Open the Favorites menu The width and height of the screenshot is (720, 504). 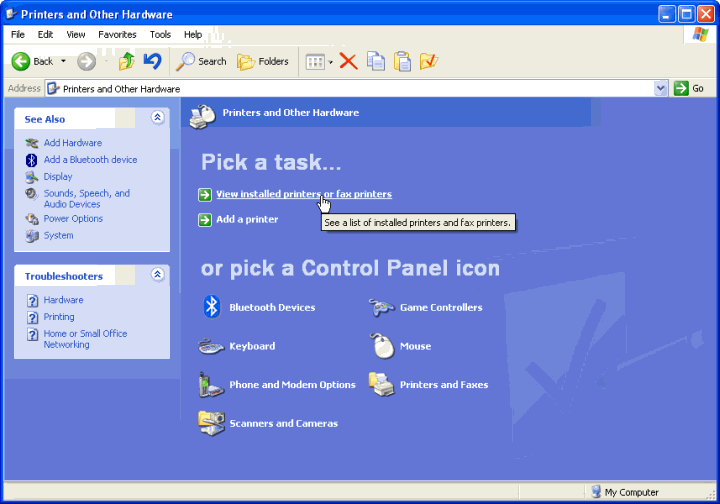(117, 34)
